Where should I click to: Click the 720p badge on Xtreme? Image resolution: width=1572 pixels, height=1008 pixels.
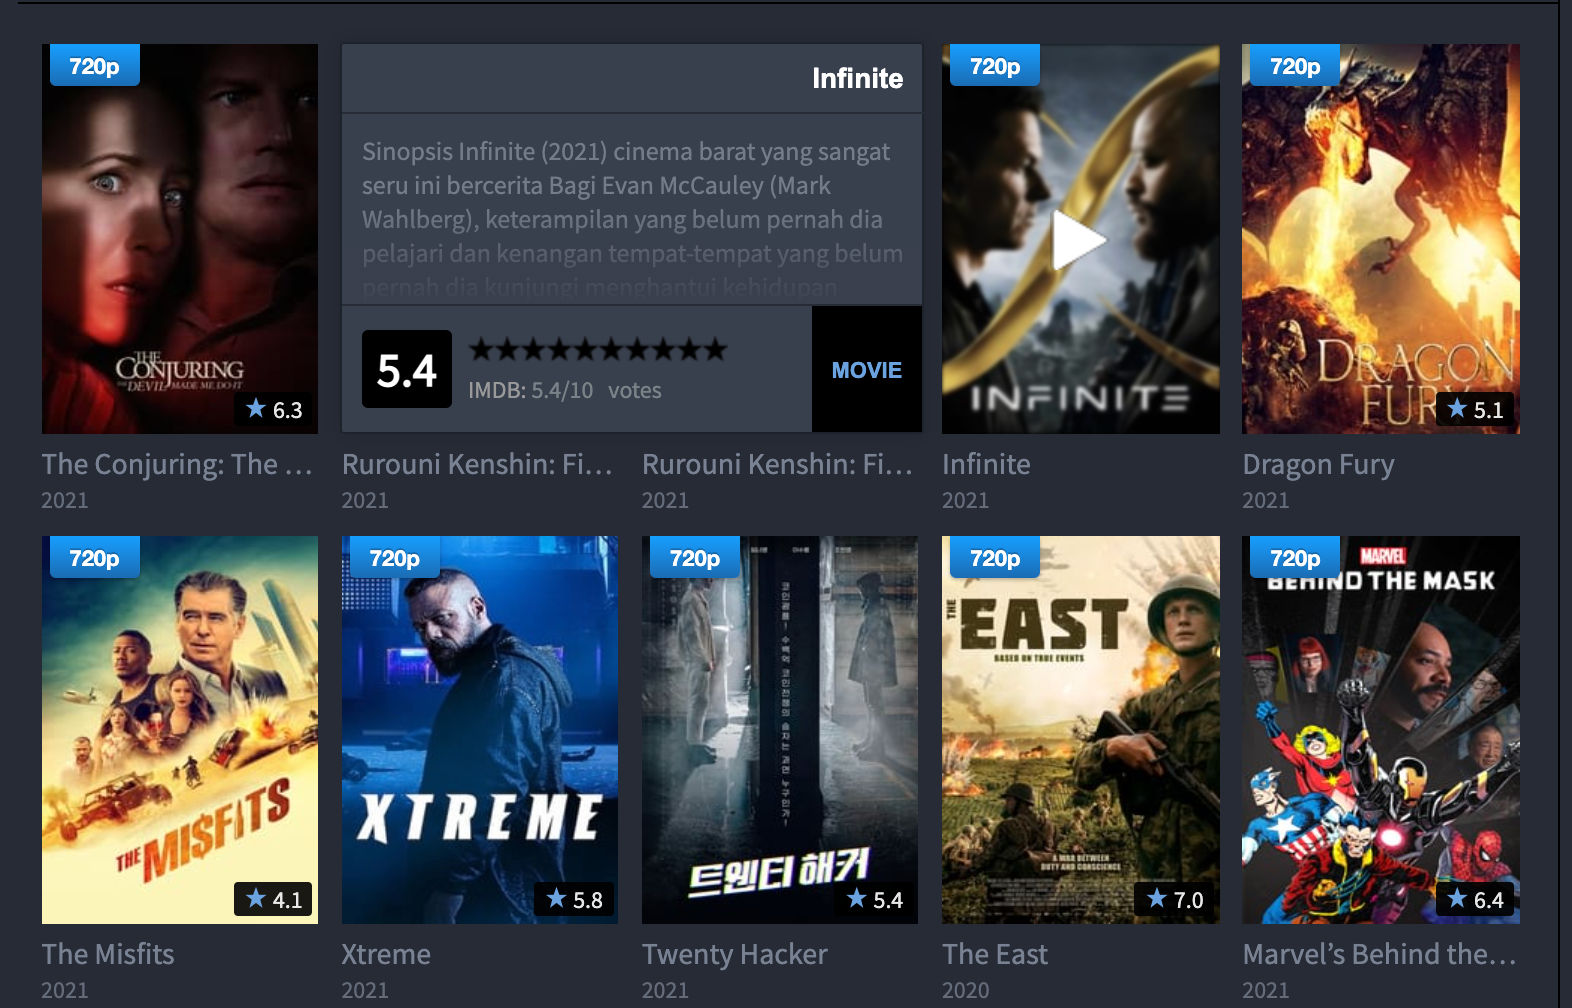(x=395, y=558)
